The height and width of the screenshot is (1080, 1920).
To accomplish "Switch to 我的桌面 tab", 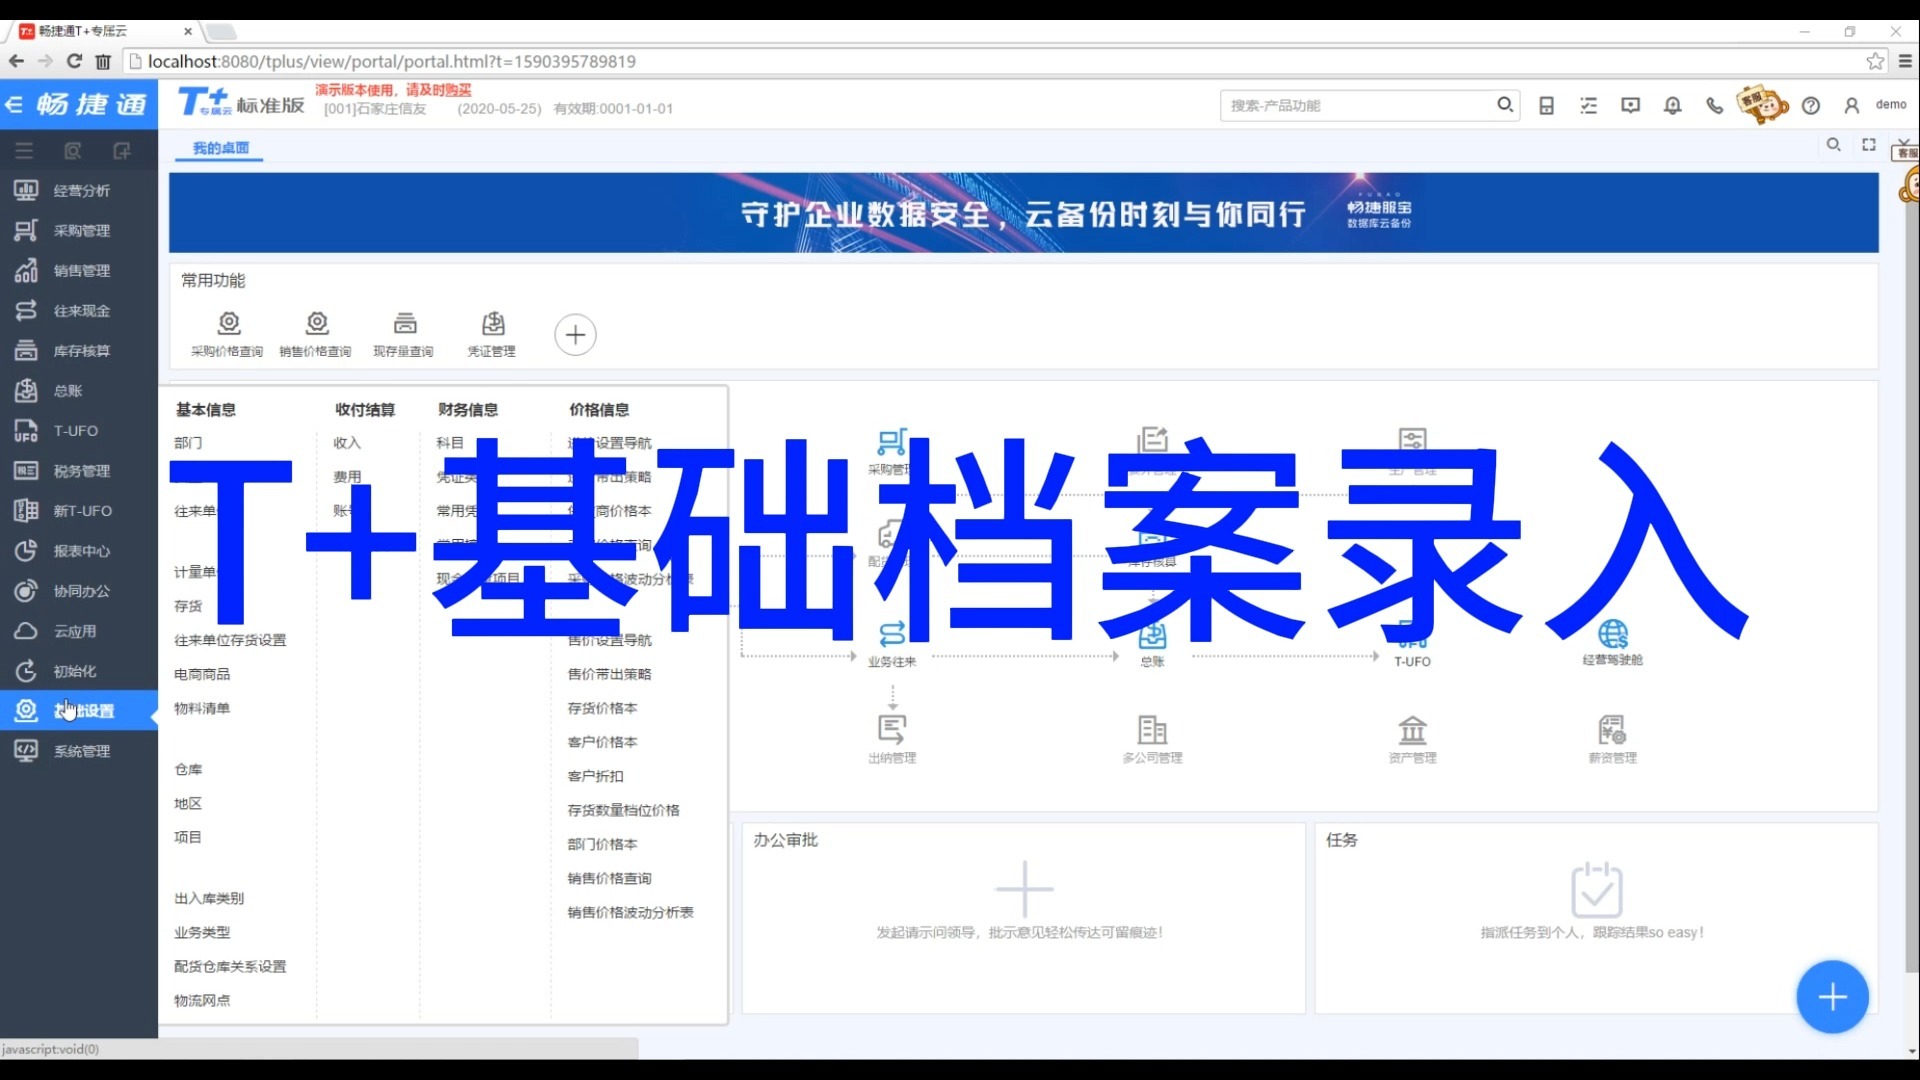I will 221,148.
